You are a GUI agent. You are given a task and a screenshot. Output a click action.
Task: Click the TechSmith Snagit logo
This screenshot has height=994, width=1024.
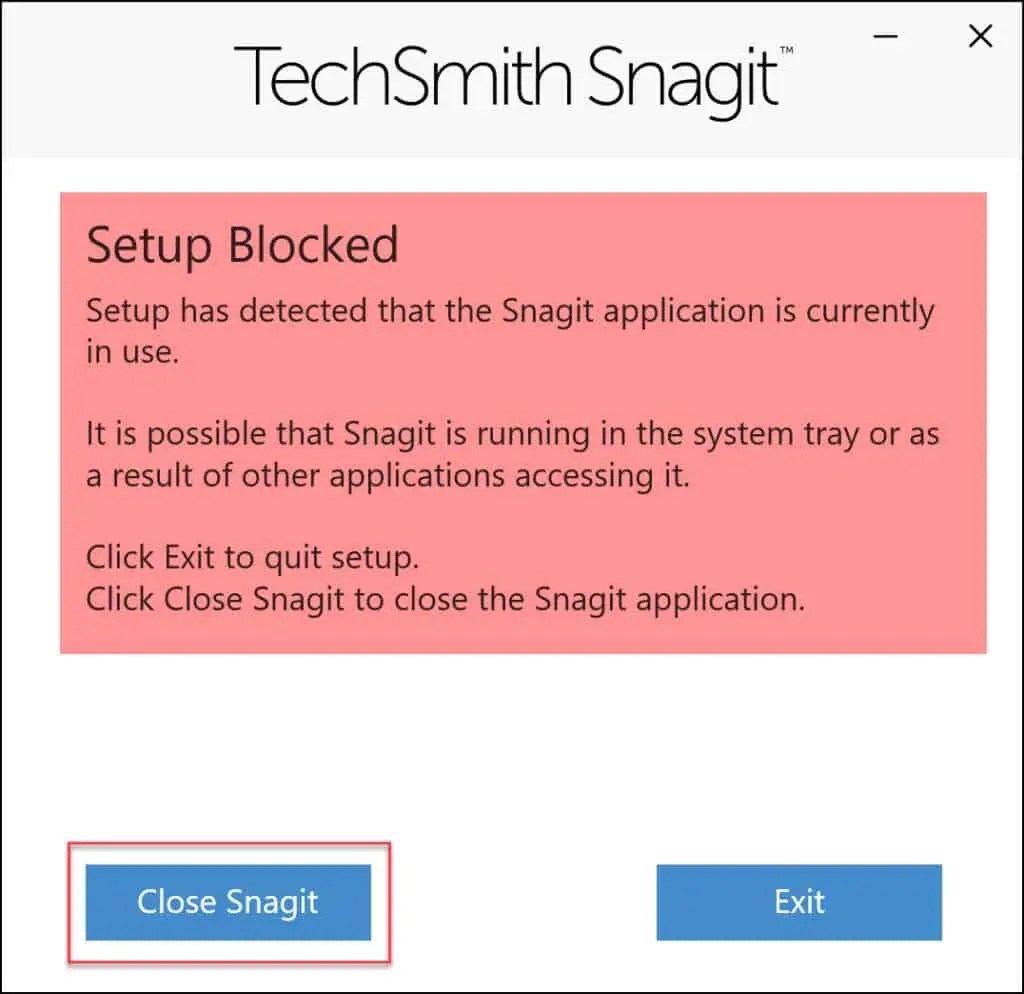[505, 72]
